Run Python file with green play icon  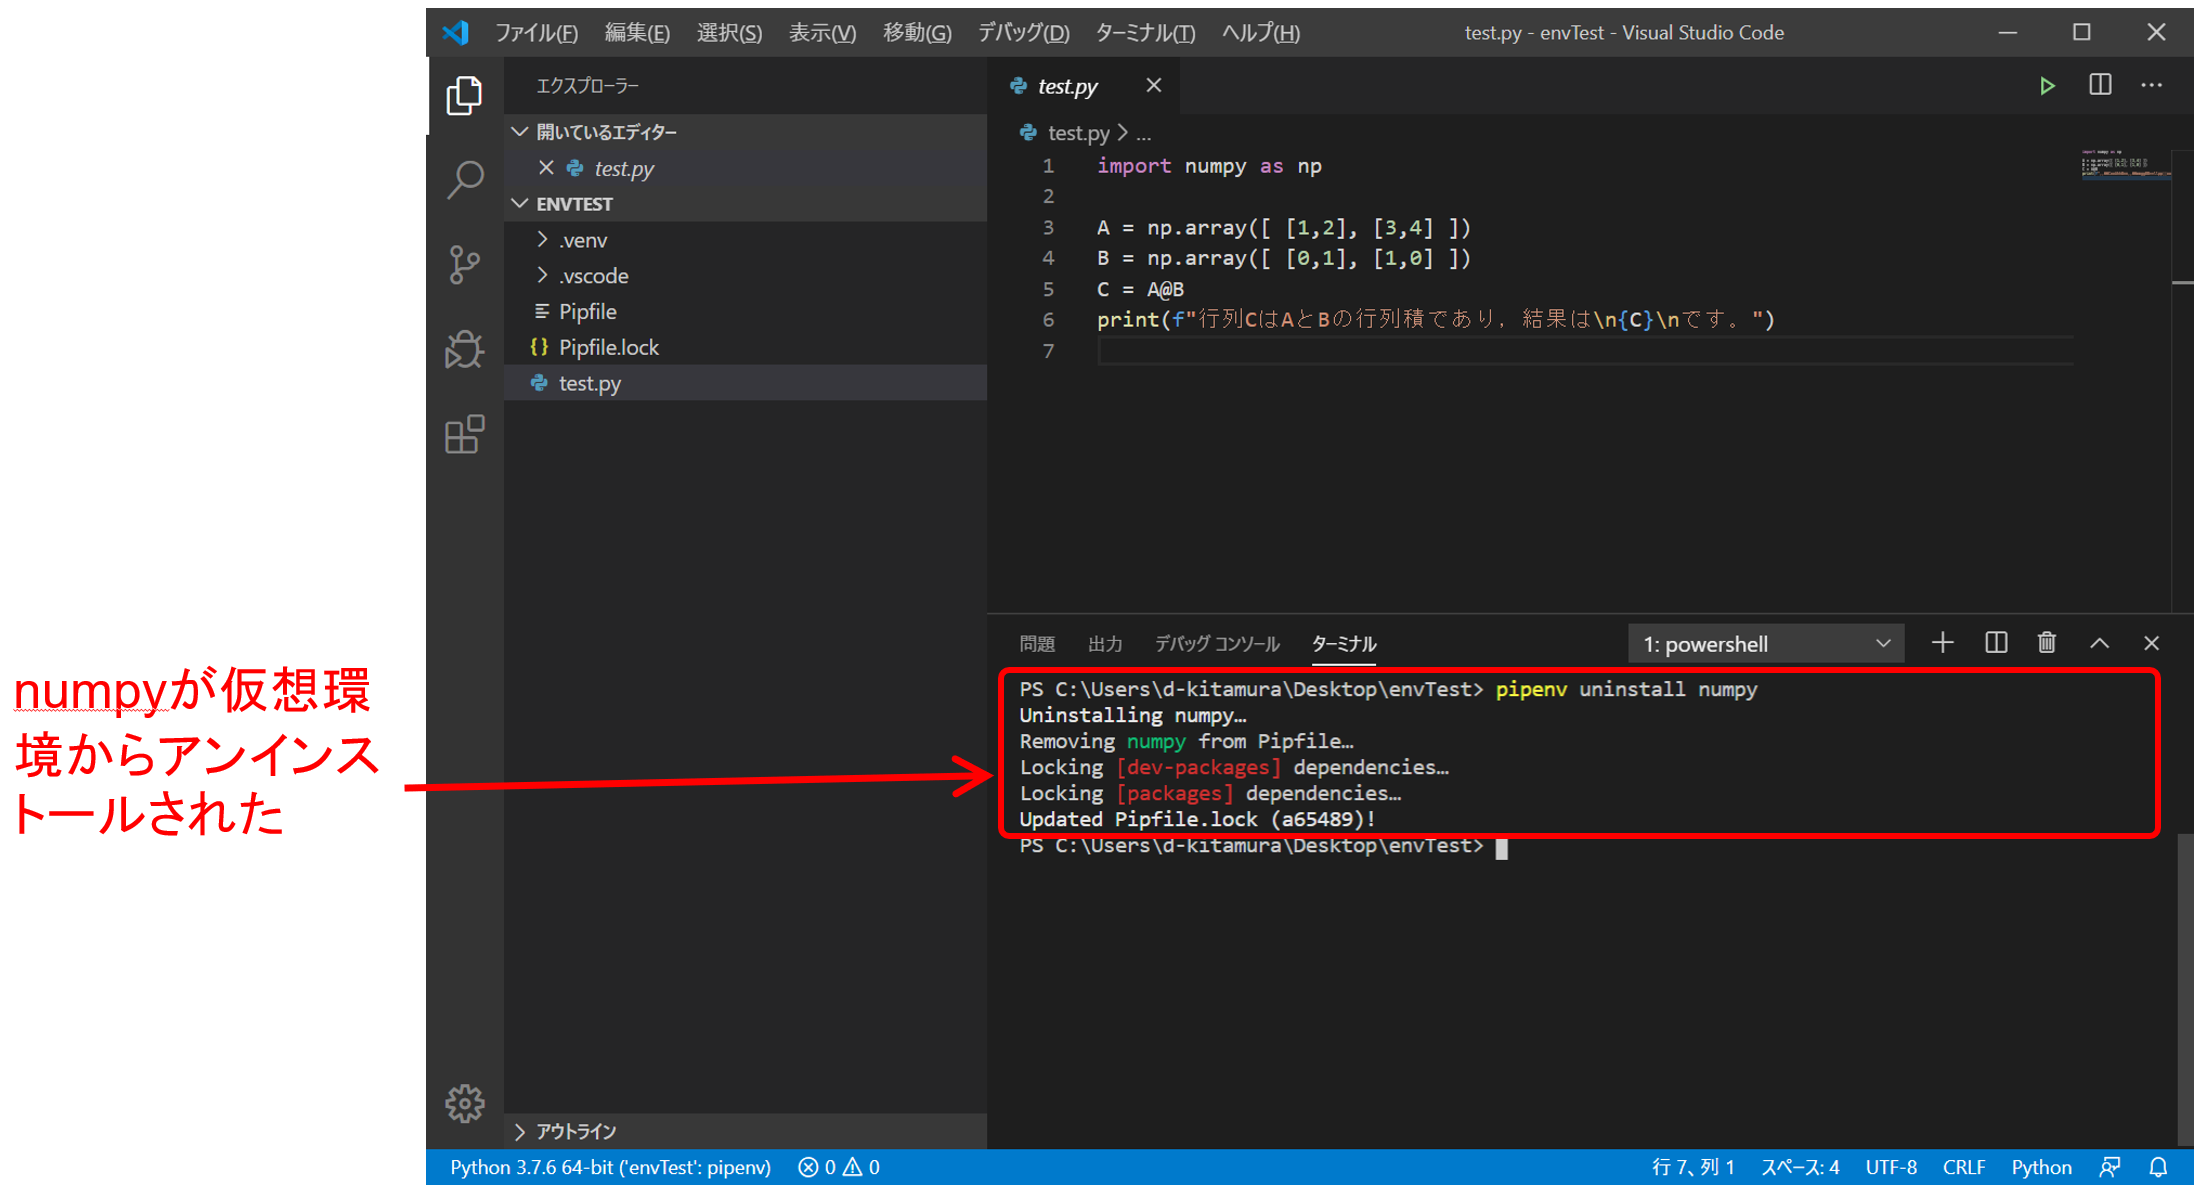coord(2047,86)
